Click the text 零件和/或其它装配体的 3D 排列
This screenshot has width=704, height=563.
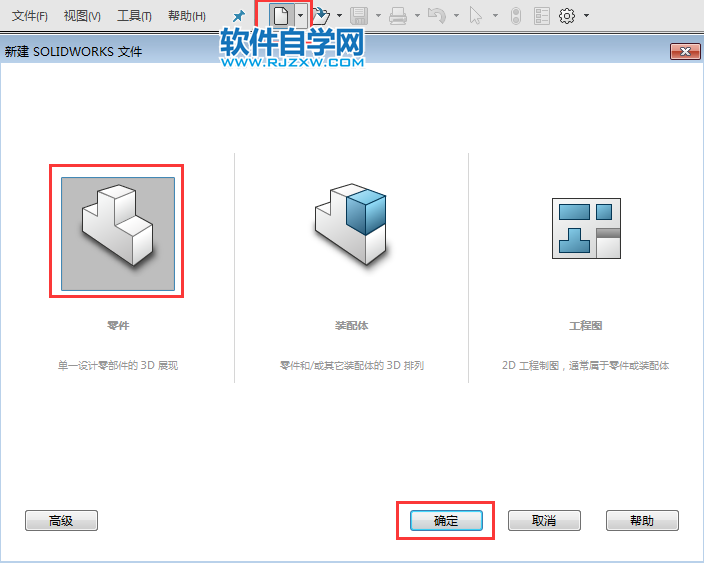[x=352, y=365]
